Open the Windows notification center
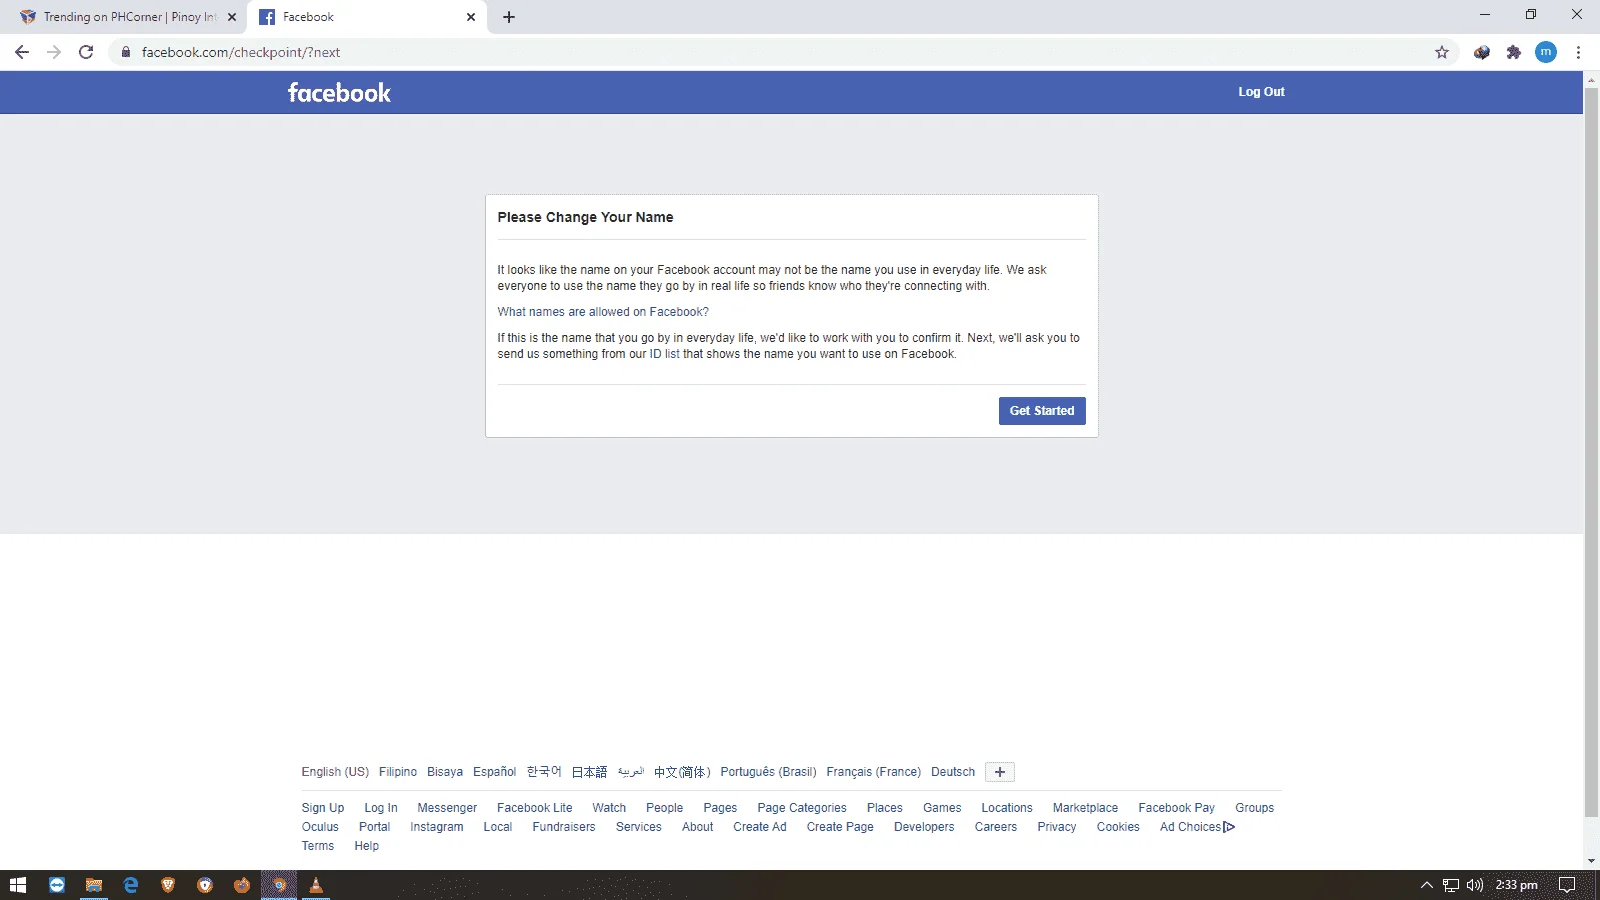1600x900 pixels. click(1567, 885)
